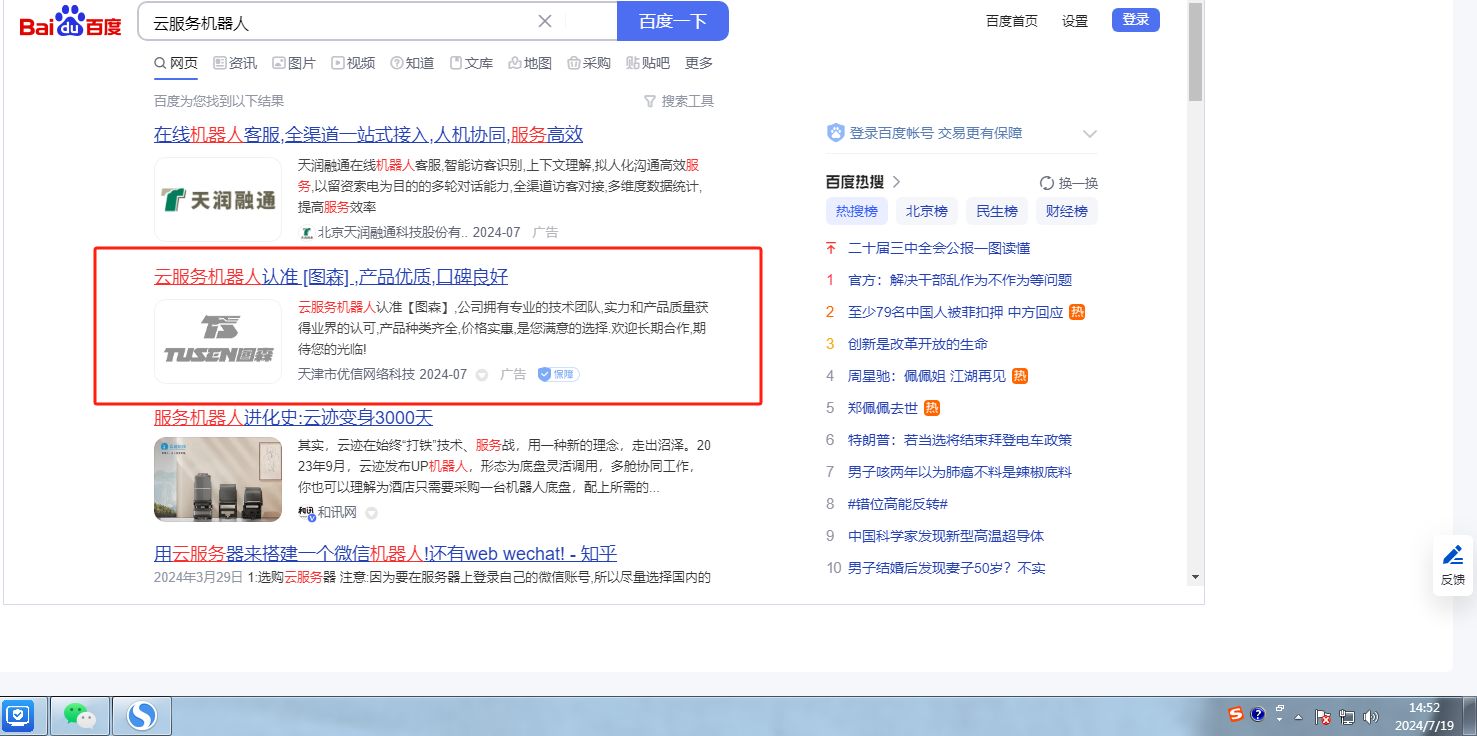The width and height of the screenshot is (1477, 736).
Task: Open hot search 周星驰：佩佩姐 江湖再见
Action: coord(927,376)
